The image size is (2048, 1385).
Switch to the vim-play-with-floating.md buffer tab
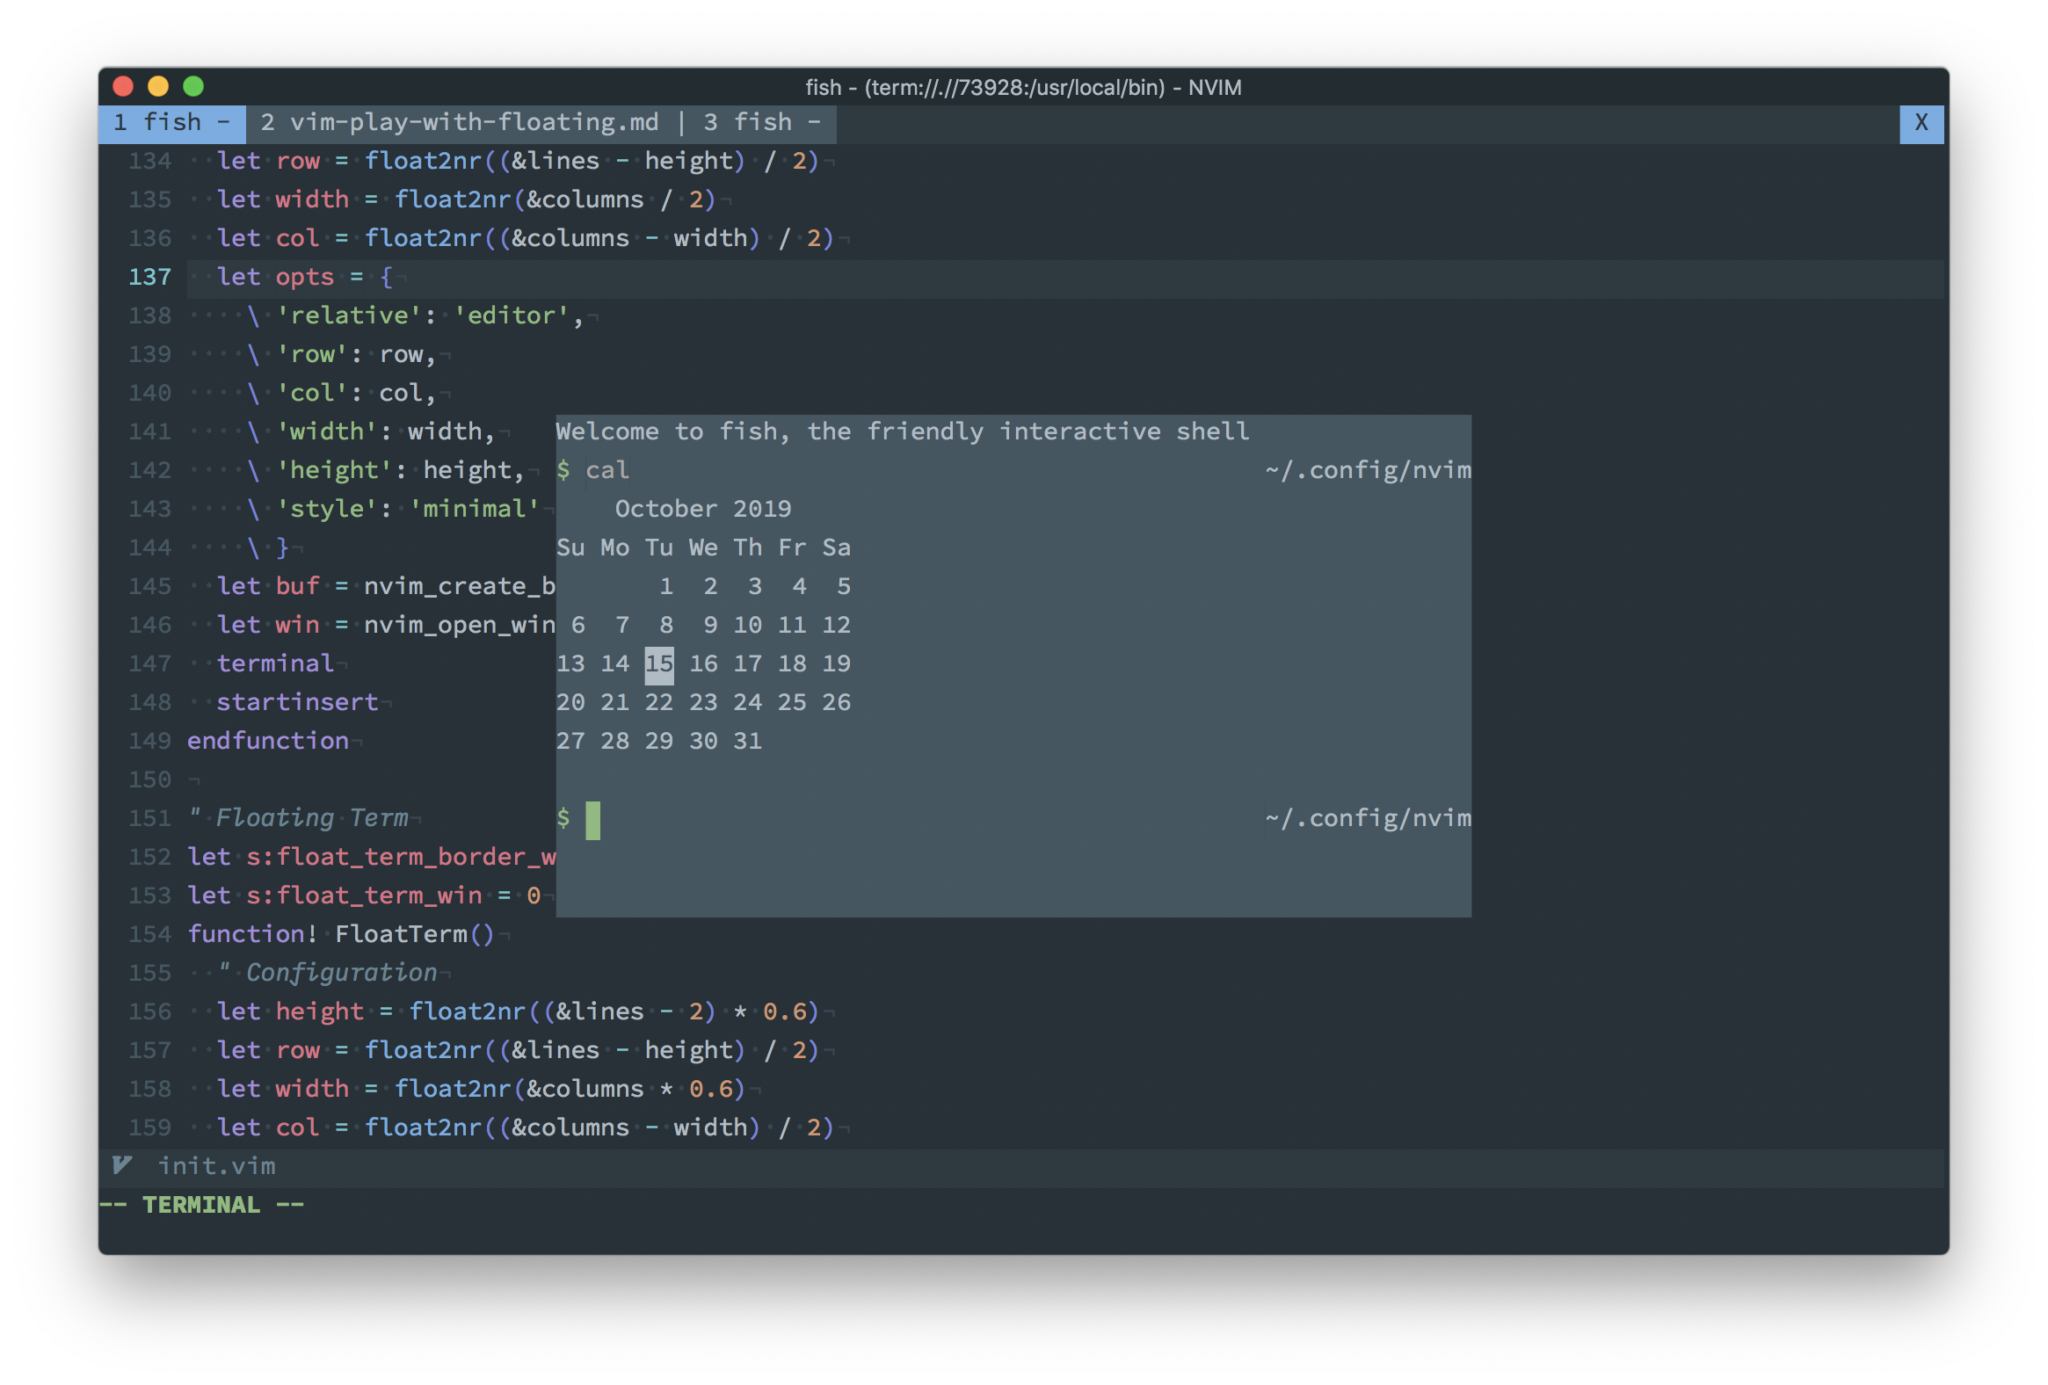click(460, 122)
